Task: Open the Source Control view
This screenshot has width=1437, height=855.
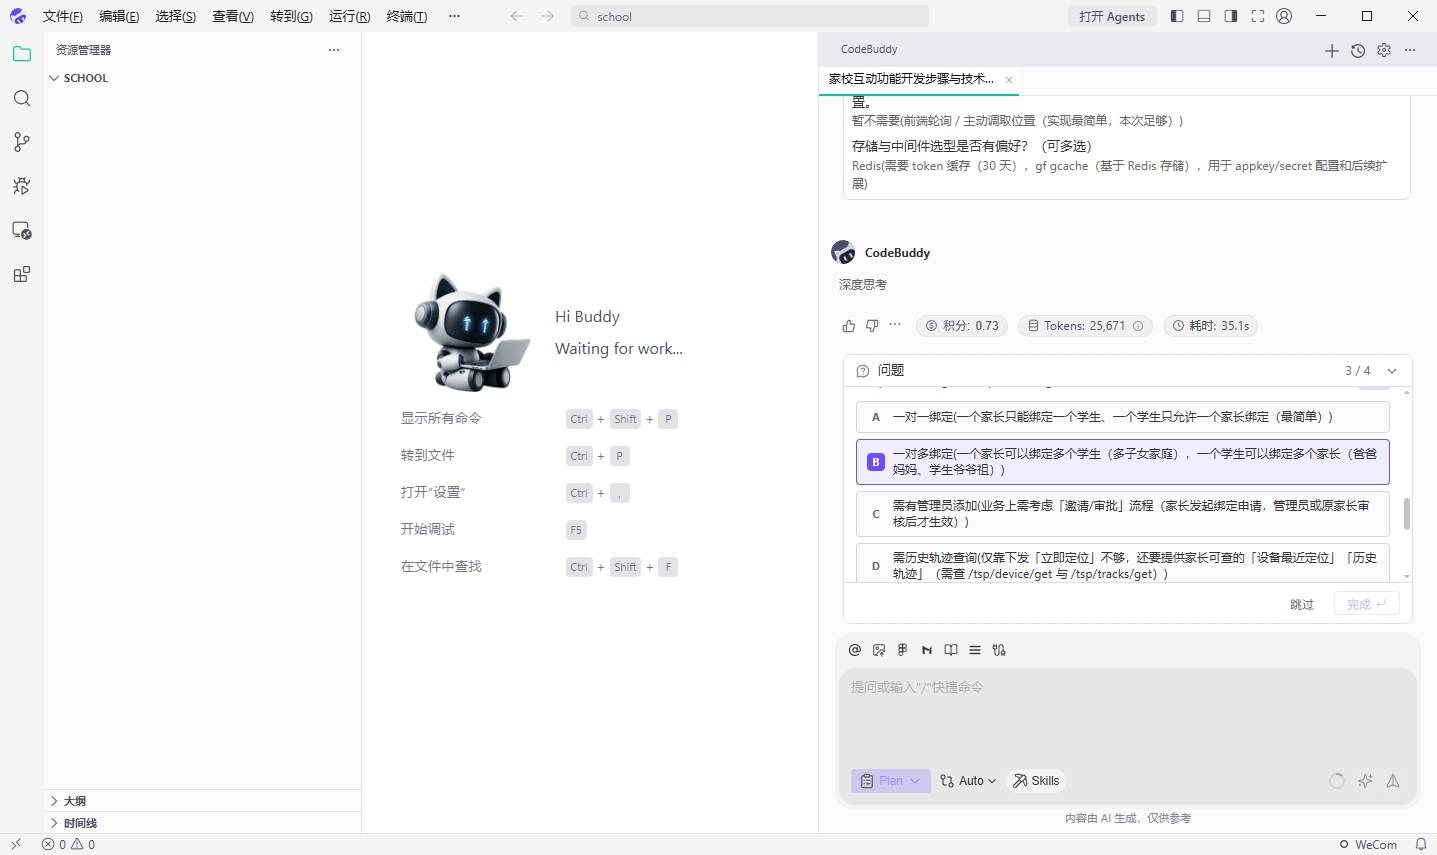Action: 22,142
